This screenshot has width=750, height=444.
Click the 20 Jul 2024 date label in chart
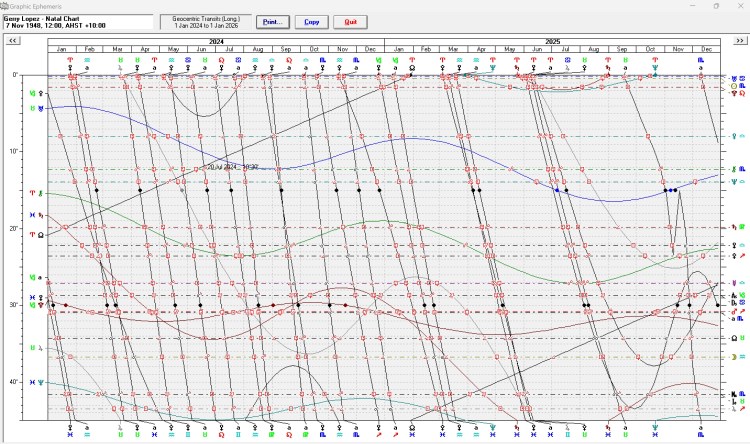click(x=232, y=166)
